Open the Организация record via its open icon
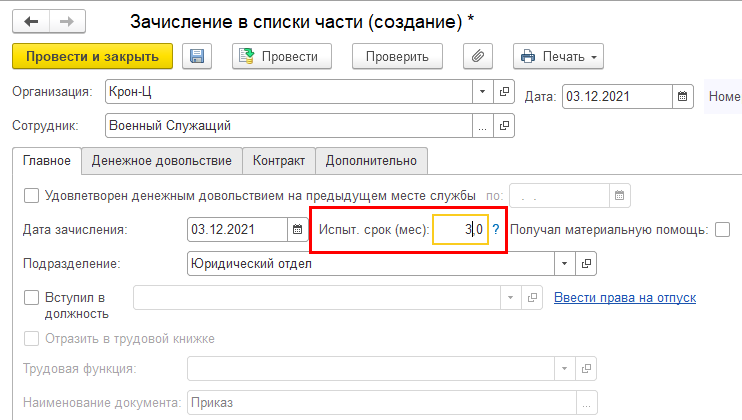This screenshot has width=742, height=420. click(x=504, y=92)
